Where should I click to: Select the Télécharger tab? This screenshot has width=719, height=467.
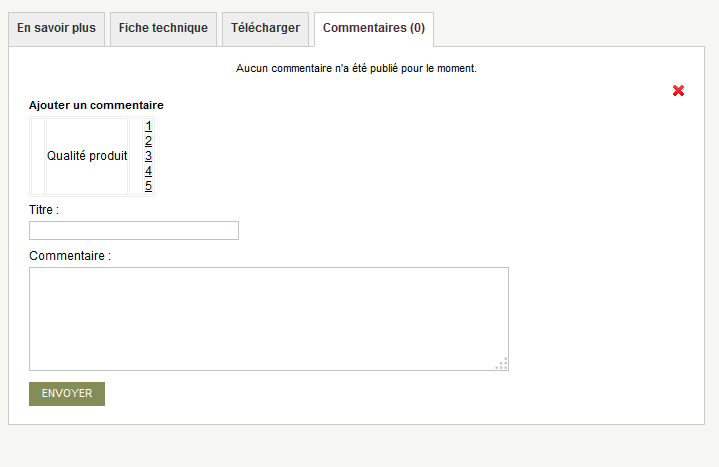point(265,28)
